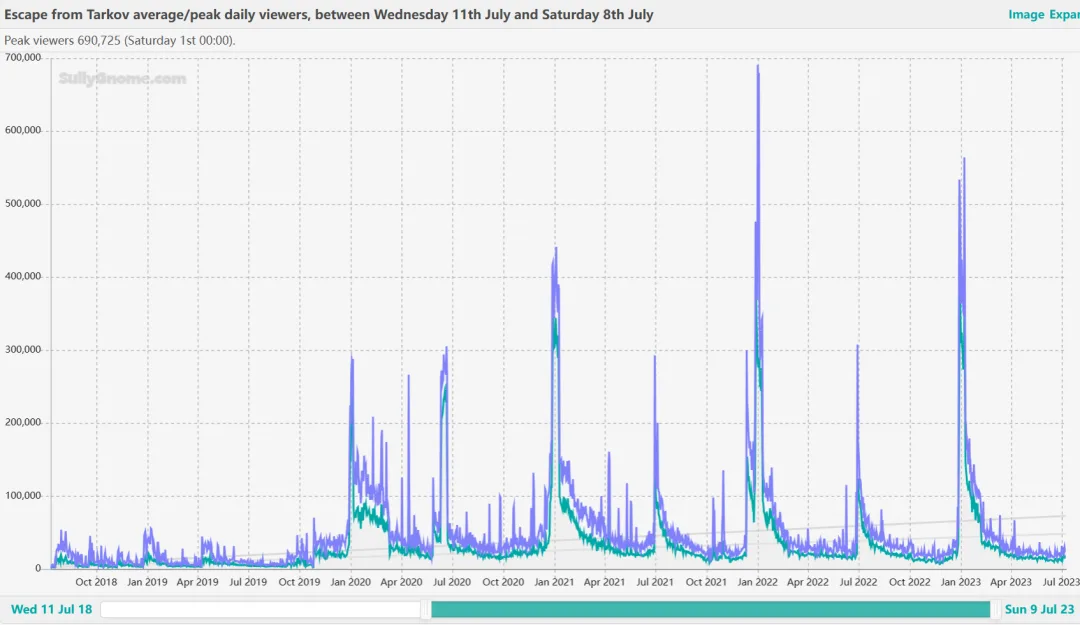Click the Image link above the chart
Viewport: 1080px width, 625px height.
tap(1025, 15)
